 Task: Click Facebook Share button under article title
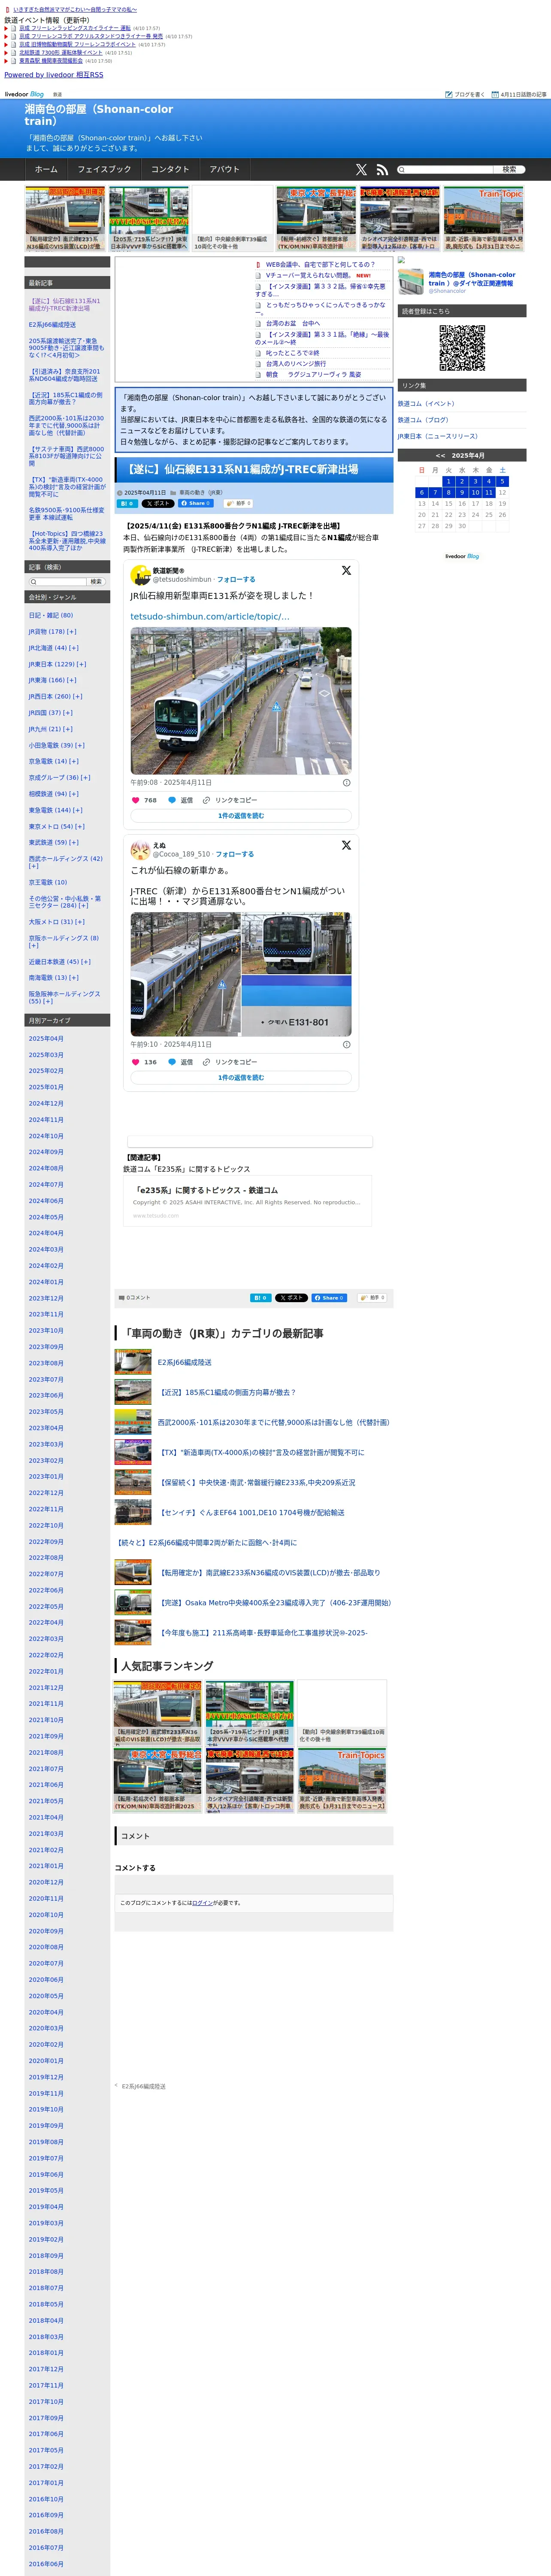click(x=196, y=504)
